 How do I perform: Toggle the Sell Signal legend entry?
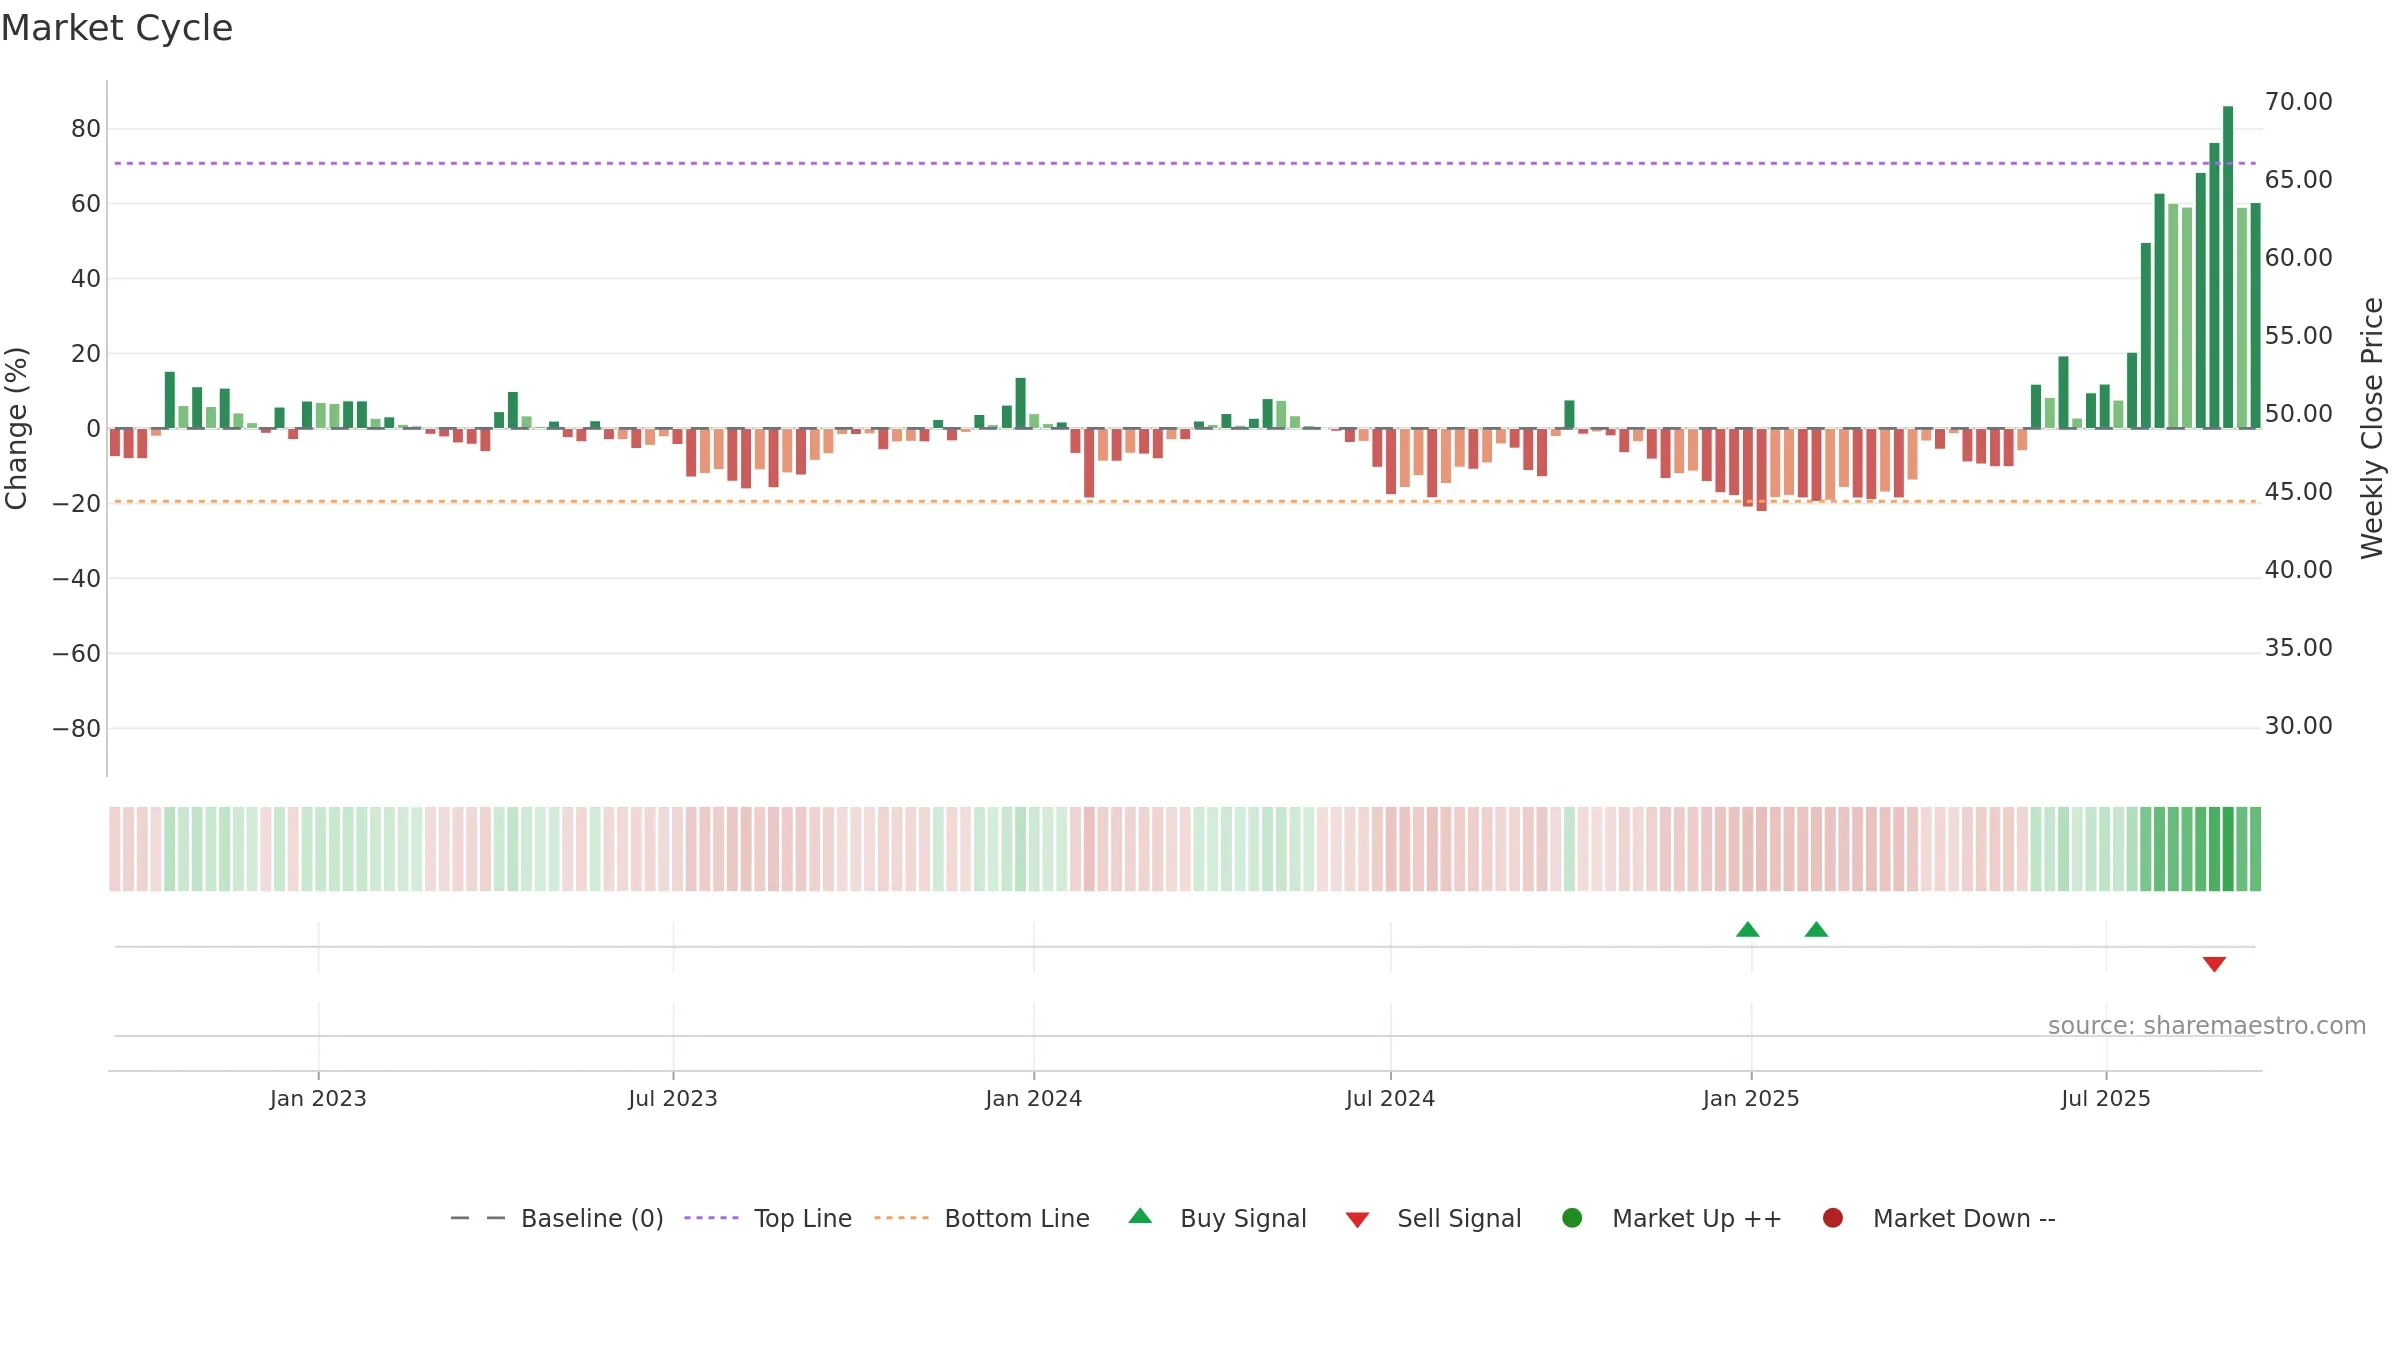tap(1433, 1218)
